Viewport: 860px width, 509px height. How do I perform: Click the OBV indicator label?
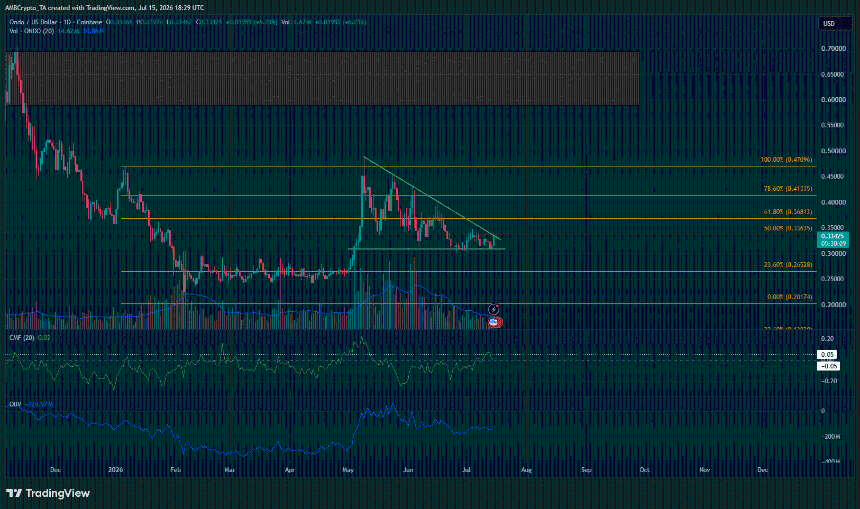click(15, 404)
